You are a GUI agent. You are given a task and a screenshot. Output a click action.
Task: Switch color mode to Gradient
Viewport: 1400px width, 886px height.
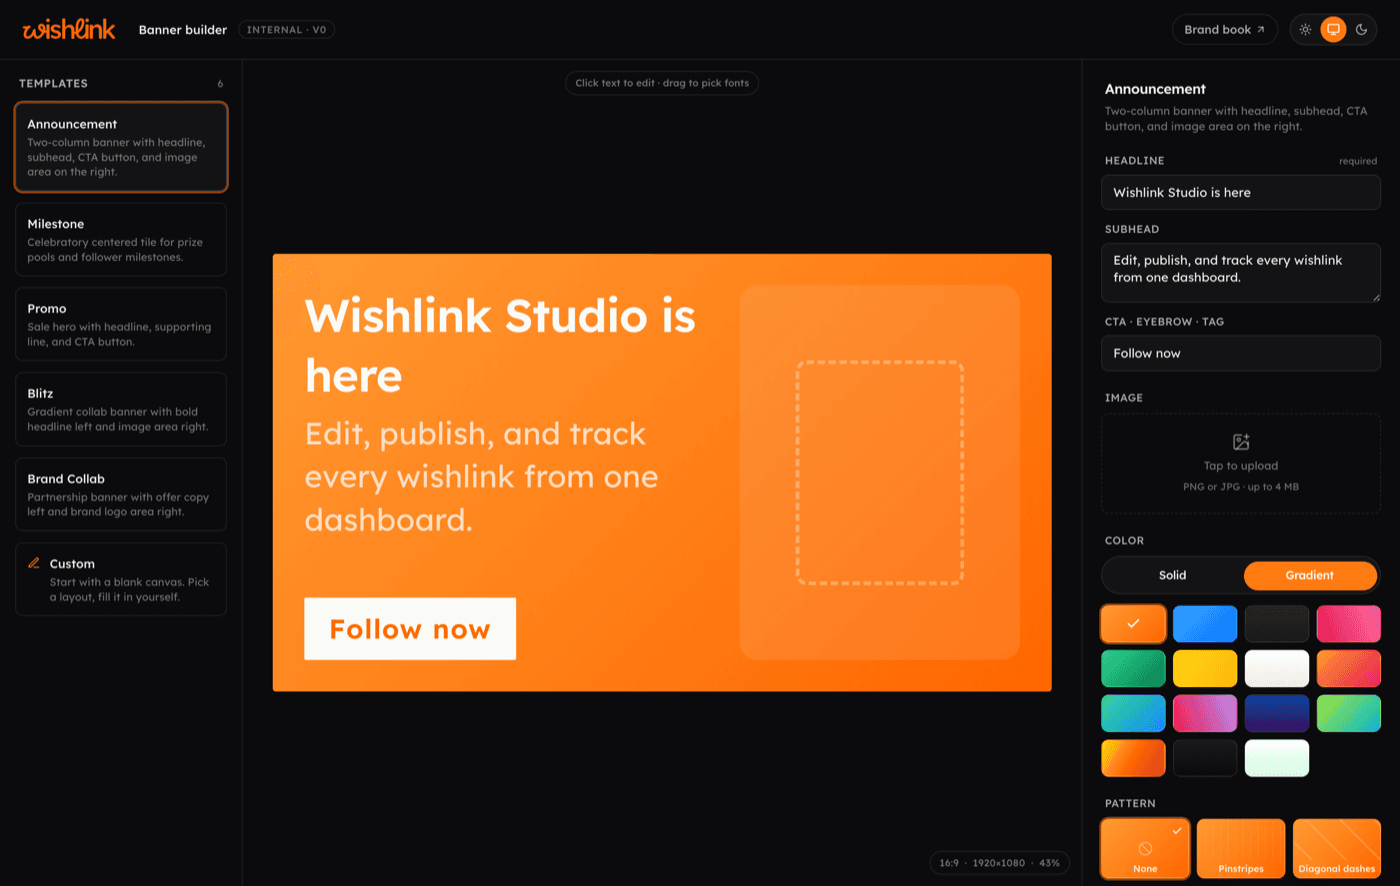(x=1310, y=575)
